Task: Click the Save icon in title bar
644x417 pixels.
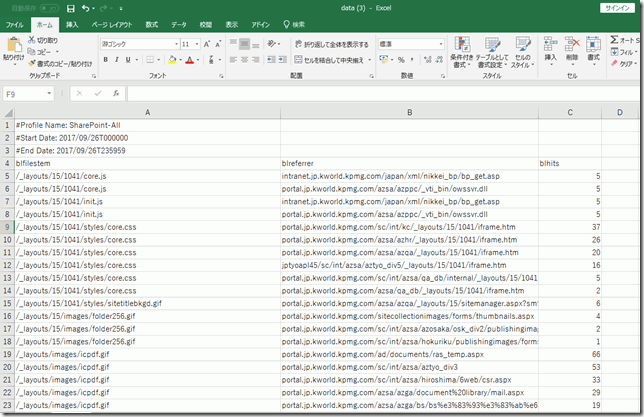Action: click(71, 8)
